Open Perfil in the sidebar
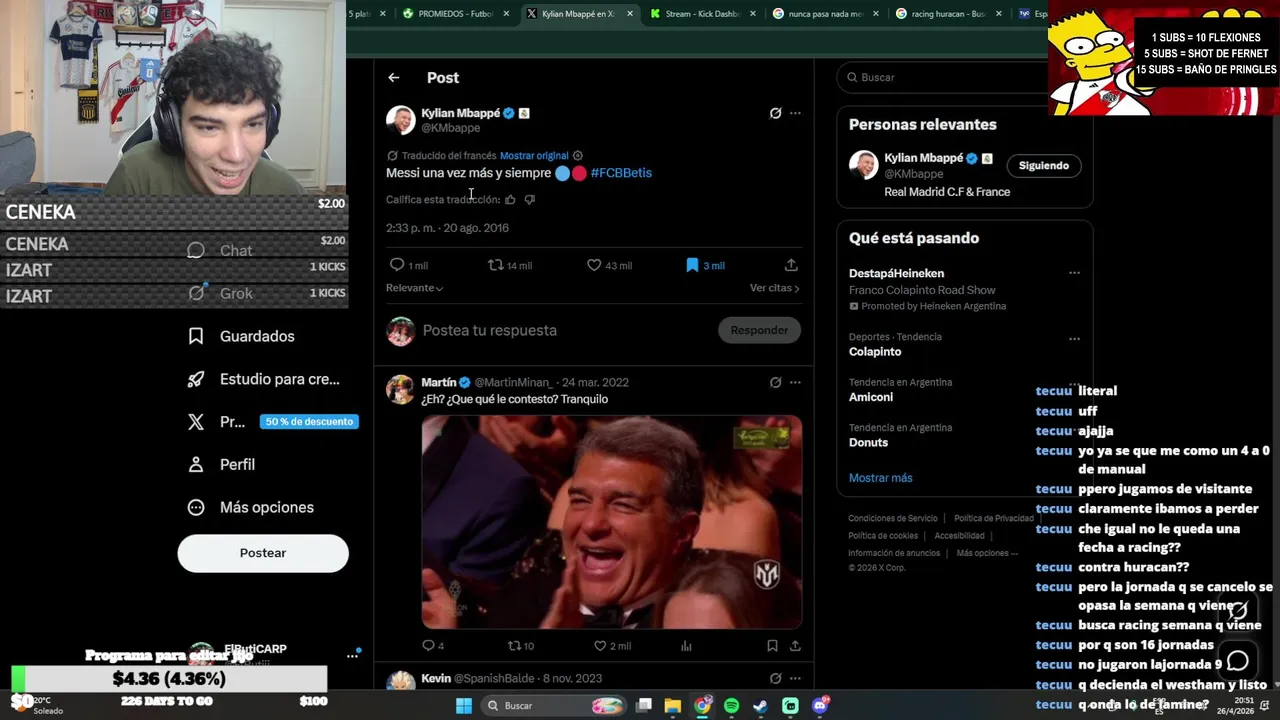Viewport: 1280px width, 720px height. coord(222,464)
